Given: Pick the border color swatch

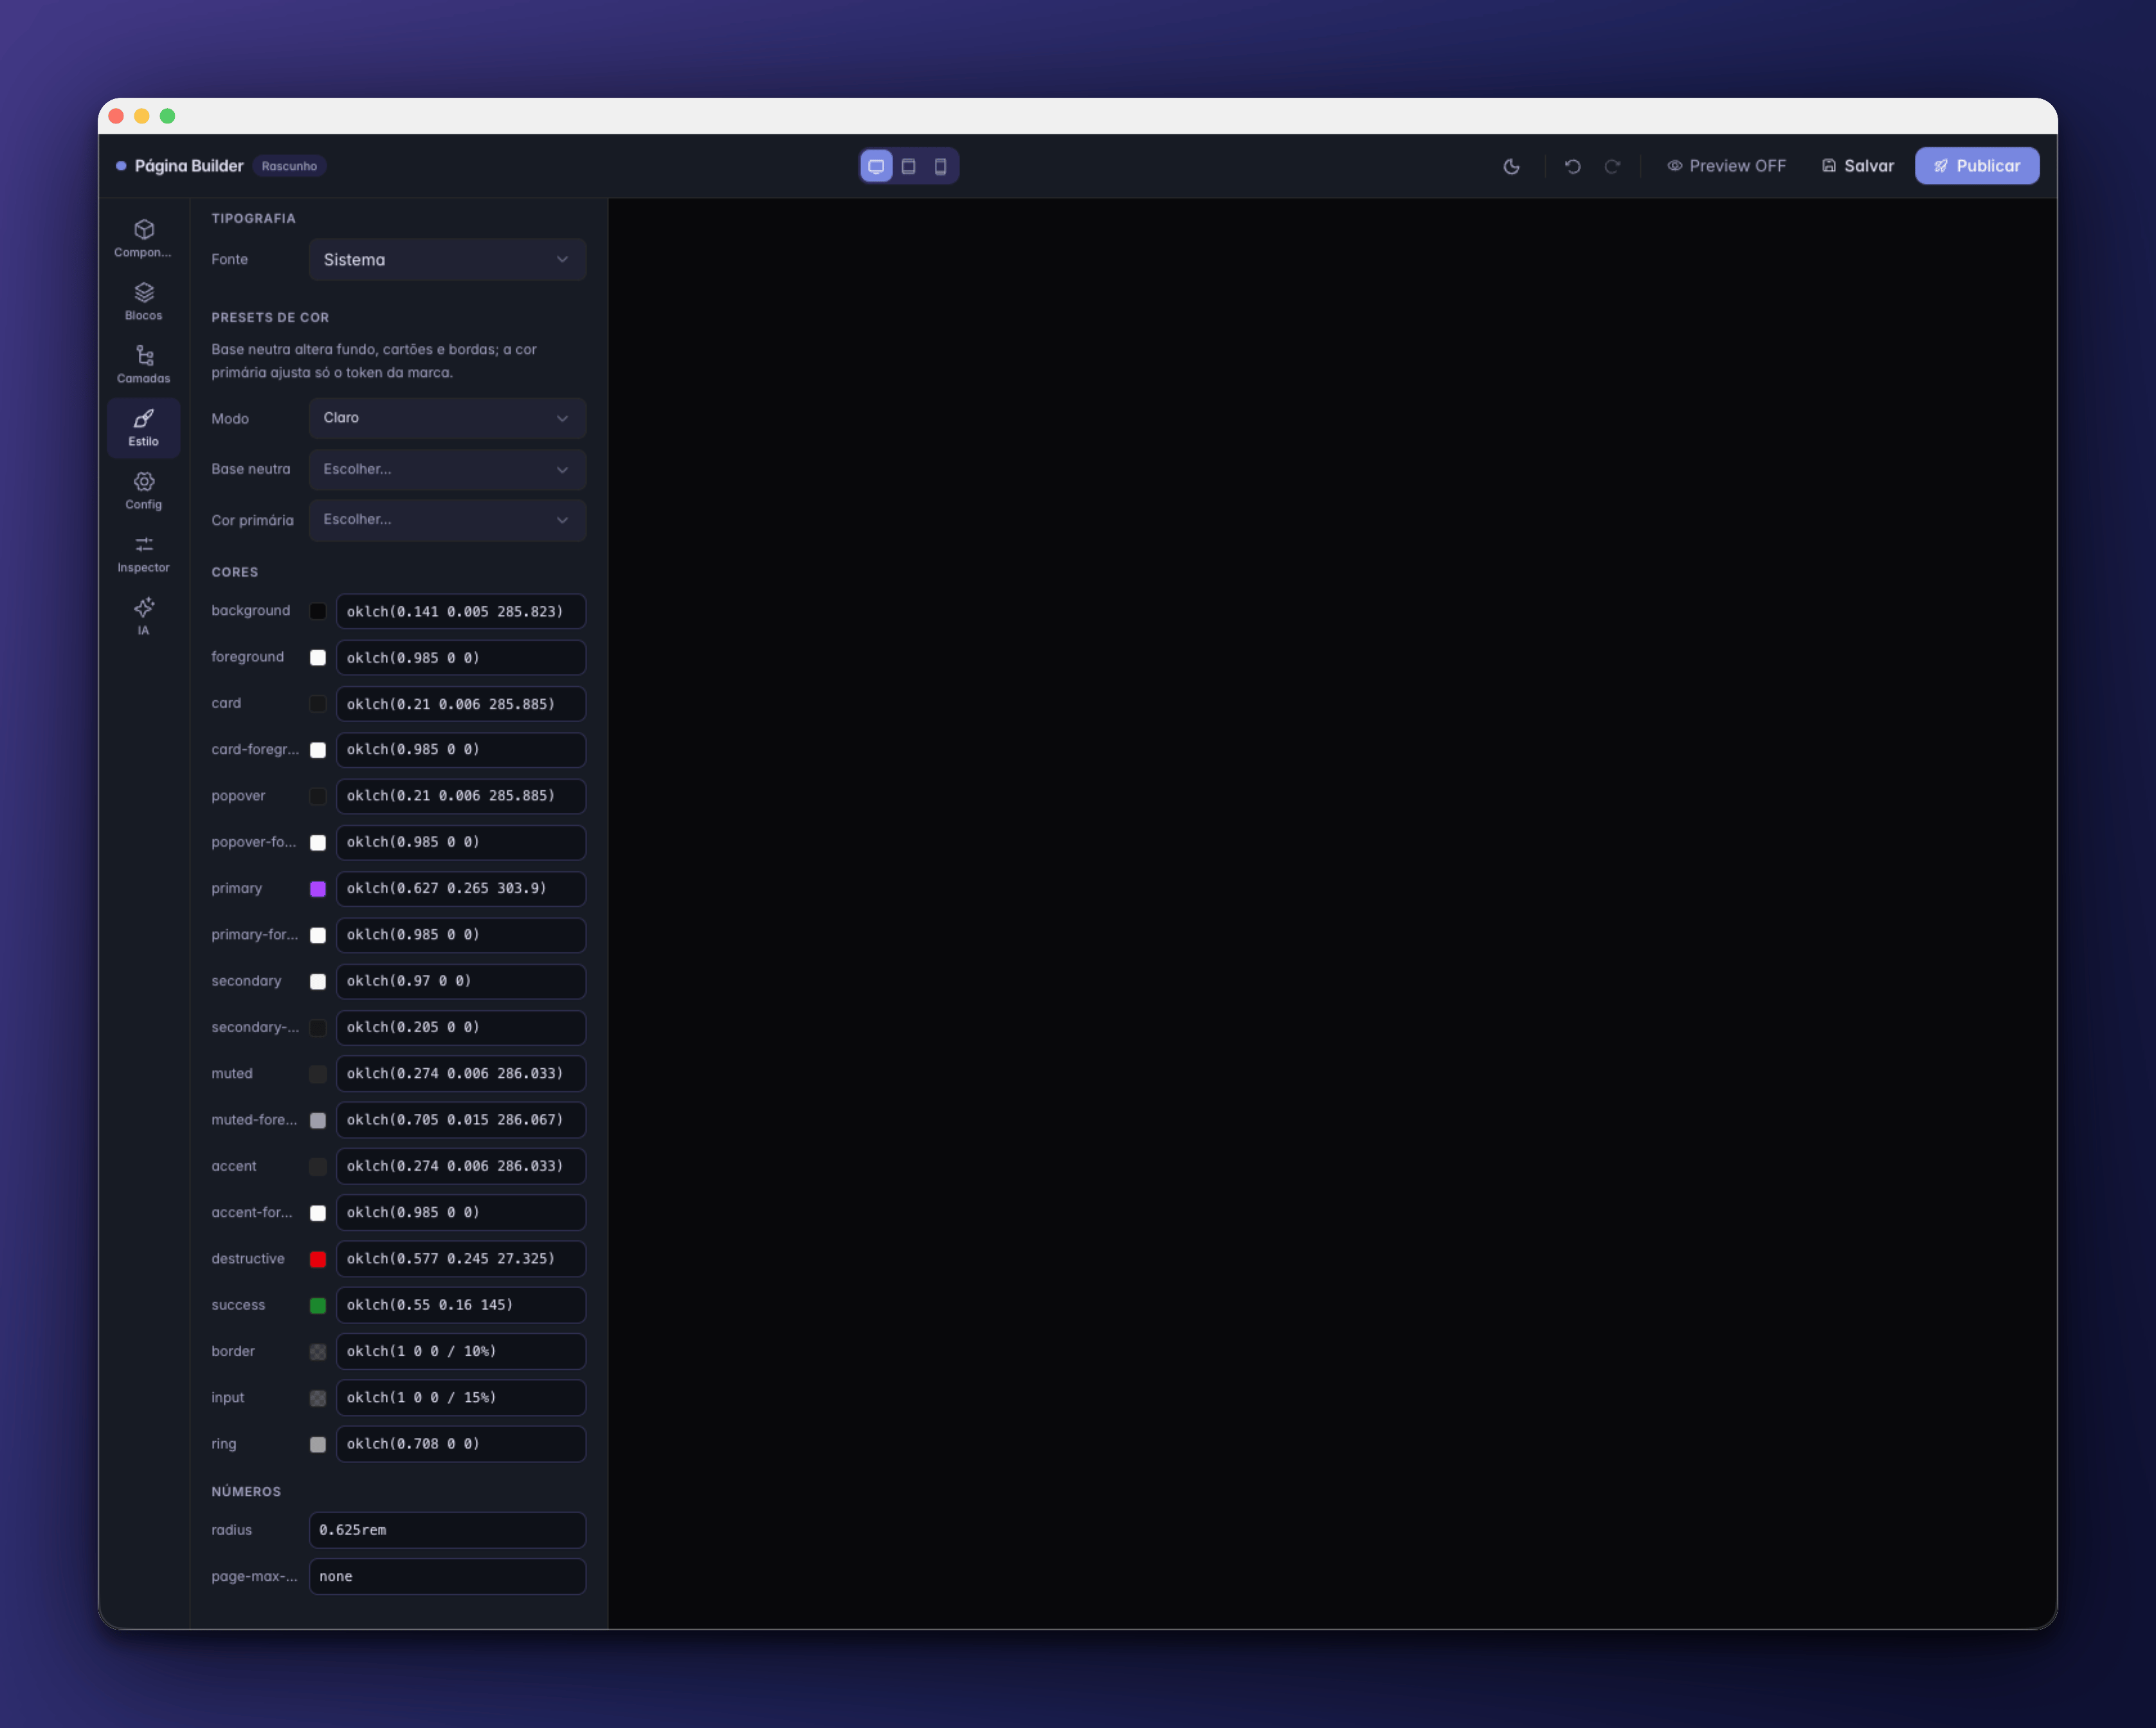Looking at the screenshot, I should tap(318, 1351).
